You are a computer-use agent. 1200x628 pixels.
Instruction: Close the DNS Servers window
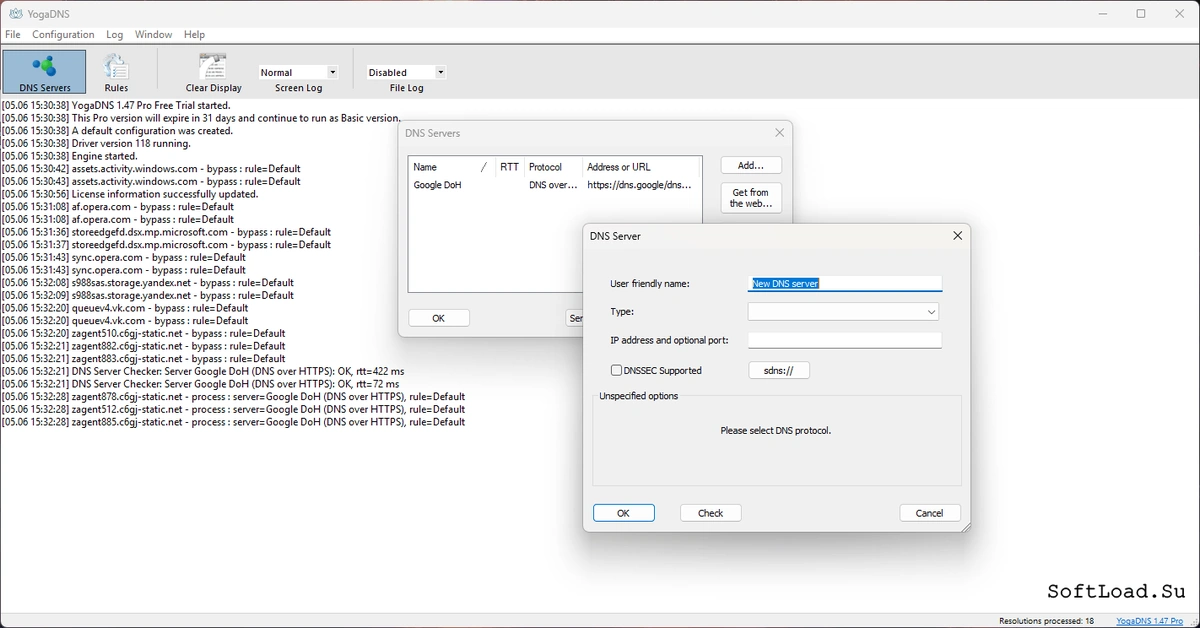780,133
